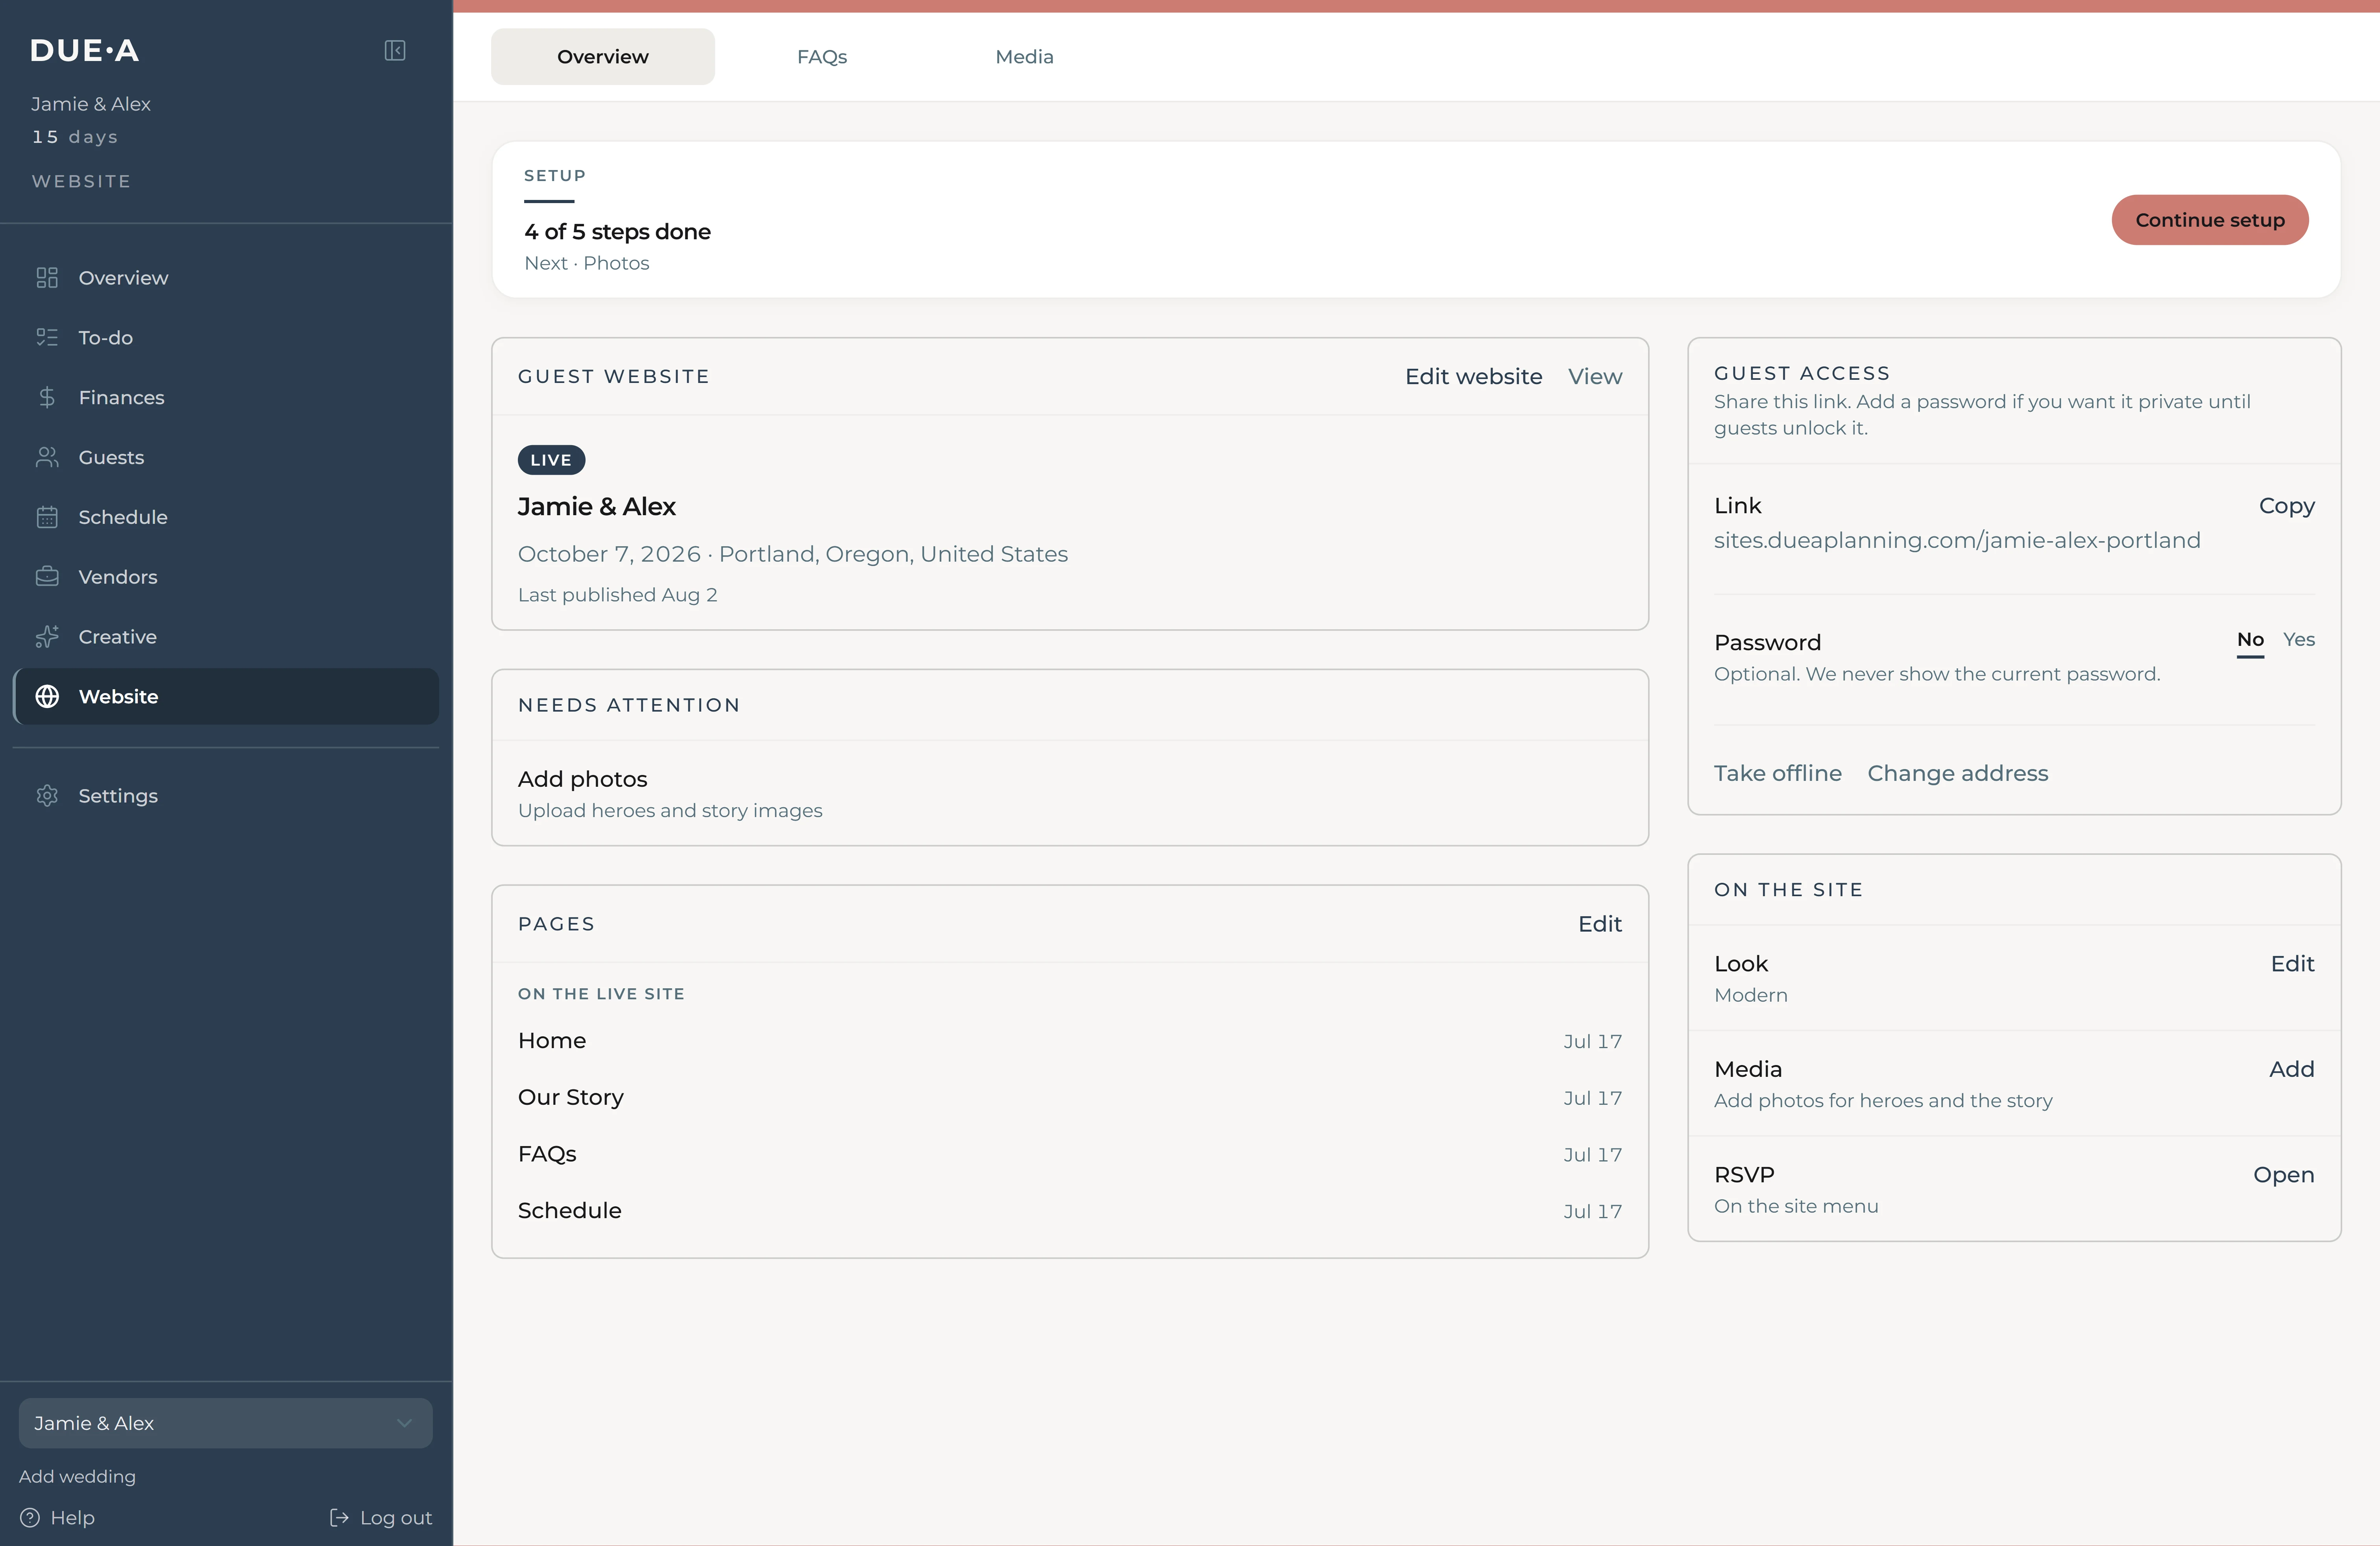Click the Overview grid icon in sidebar
The width and height of the screenshot is (2380, 1546).
tap(47, 277)
